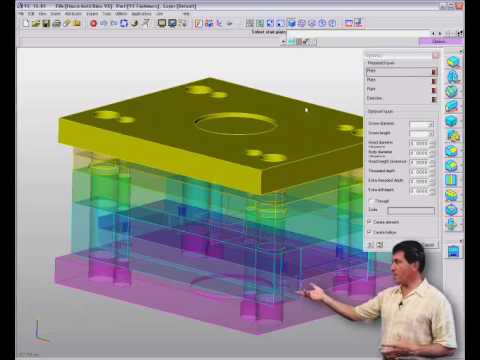Toggle the Create element checkbox
Screen dimensions: 480x360
click(370, 222)
